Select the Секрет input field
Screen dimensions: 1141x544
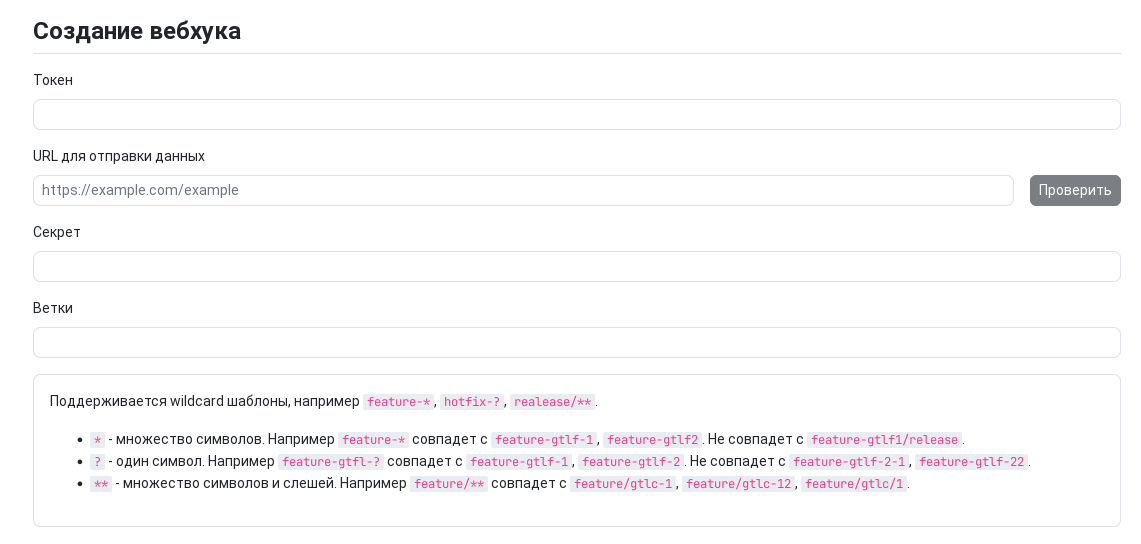coord(576,266)
